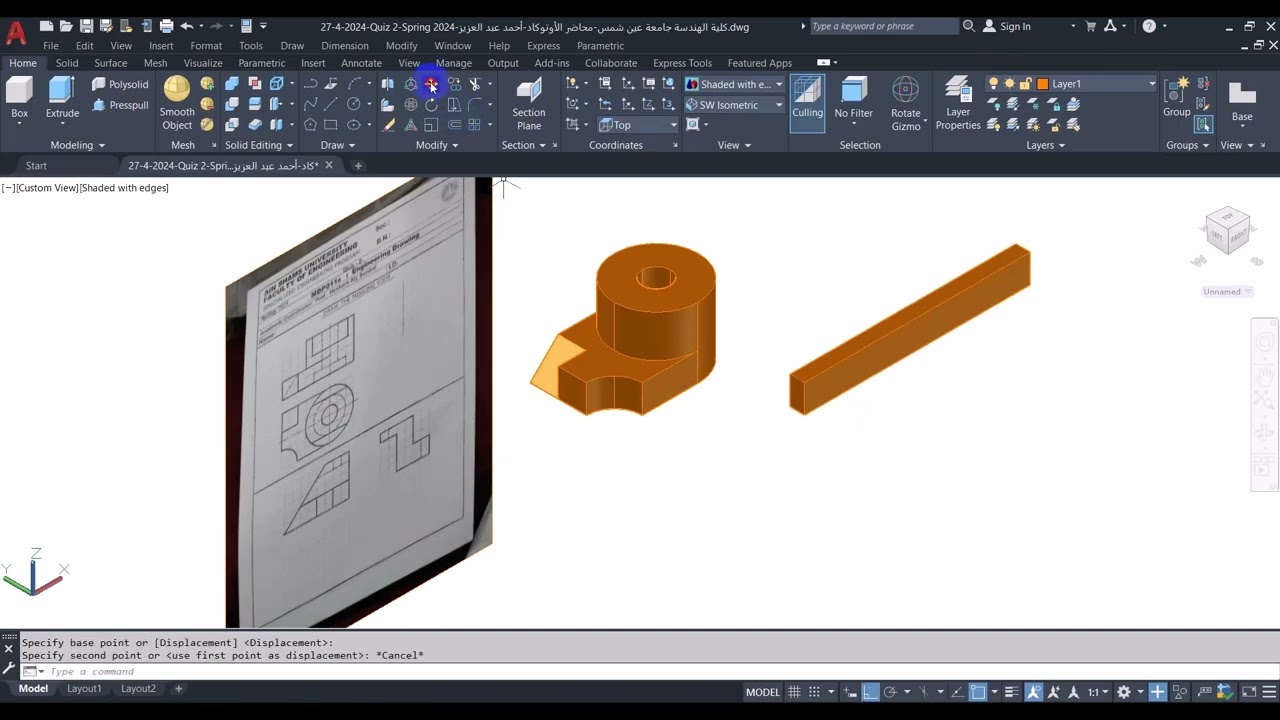The image size is (1280, 720).
Task: Select the Rotate tool in Modify panel
Action: click(x=431, y=105)
